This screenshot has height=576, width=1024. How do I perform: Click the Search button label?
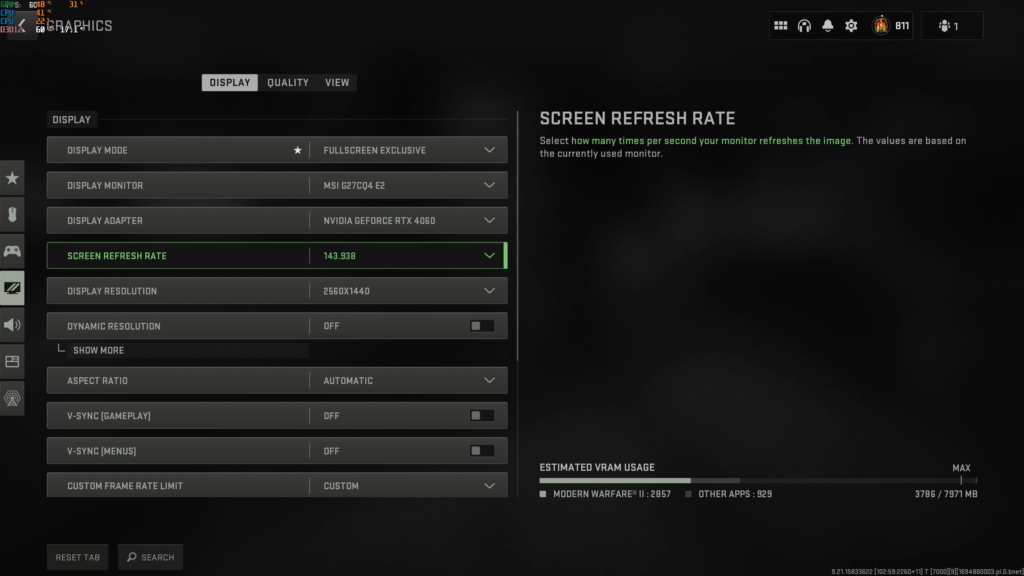pyautogui.click(x=157, y=558)
